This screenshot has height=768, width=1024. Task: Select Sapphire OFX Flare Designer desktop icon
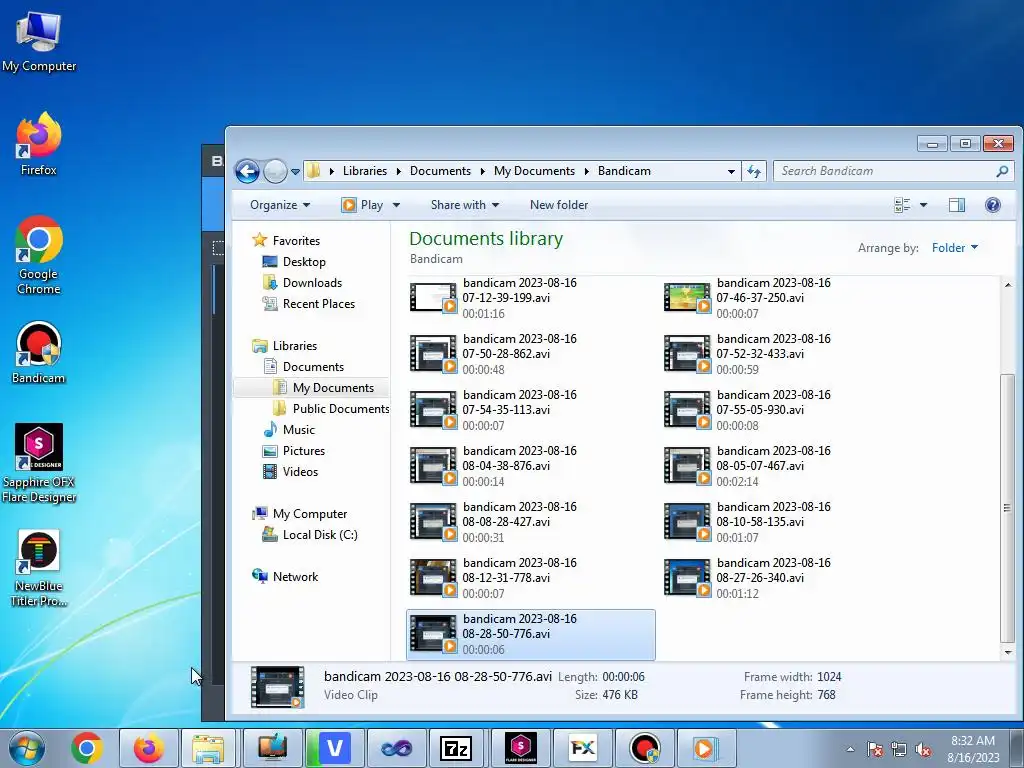(39, 463)
